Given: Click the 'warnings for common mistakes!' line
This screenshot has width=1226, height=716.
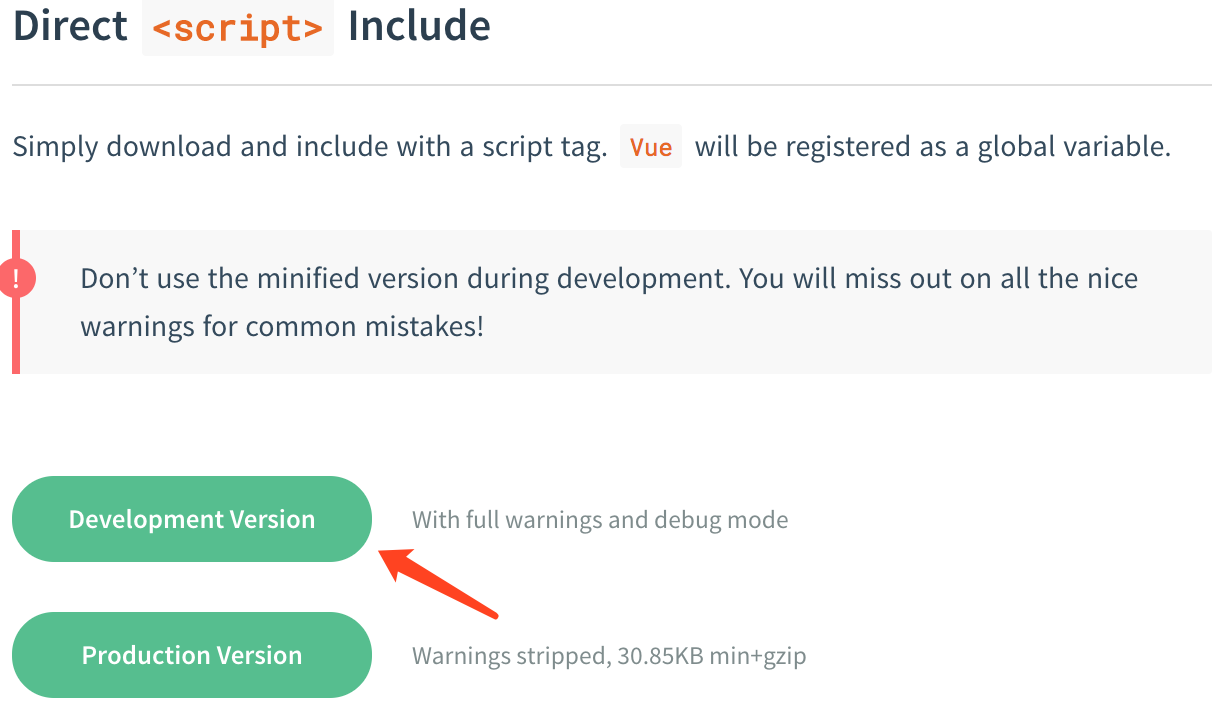Looking at the screenshot, I should pos(282,326).
